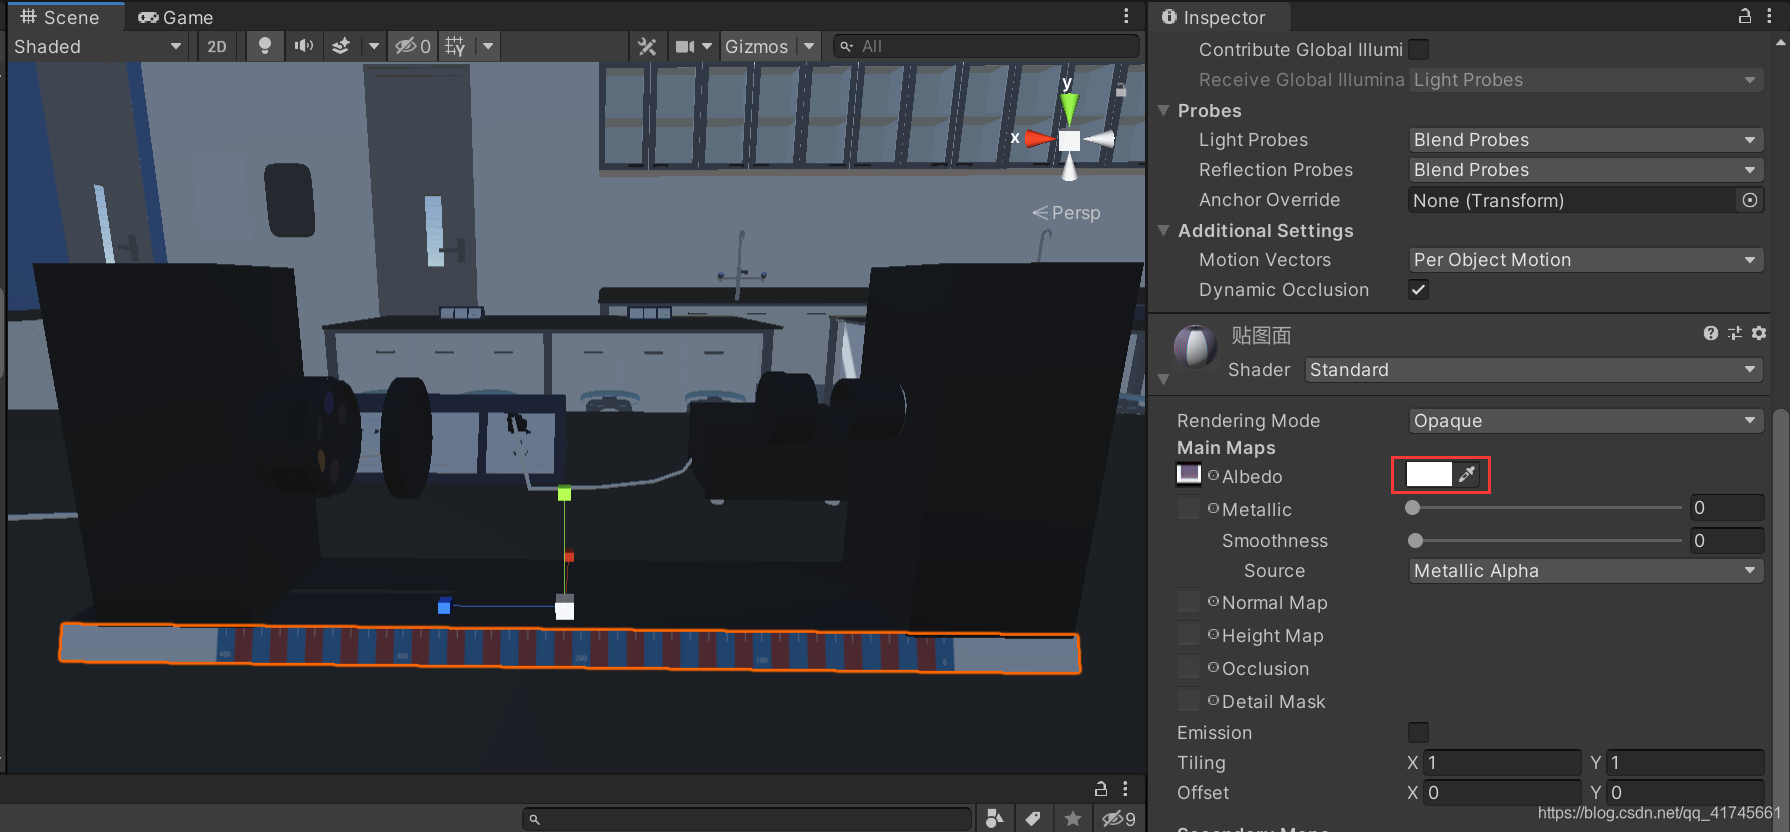Click the center cube of orientation gizmo

point(1069,140)
